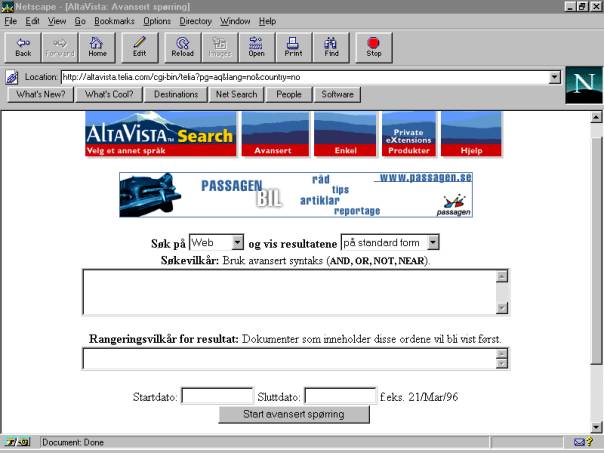
Task: Open the Help menu
Action: coord(267,21)
